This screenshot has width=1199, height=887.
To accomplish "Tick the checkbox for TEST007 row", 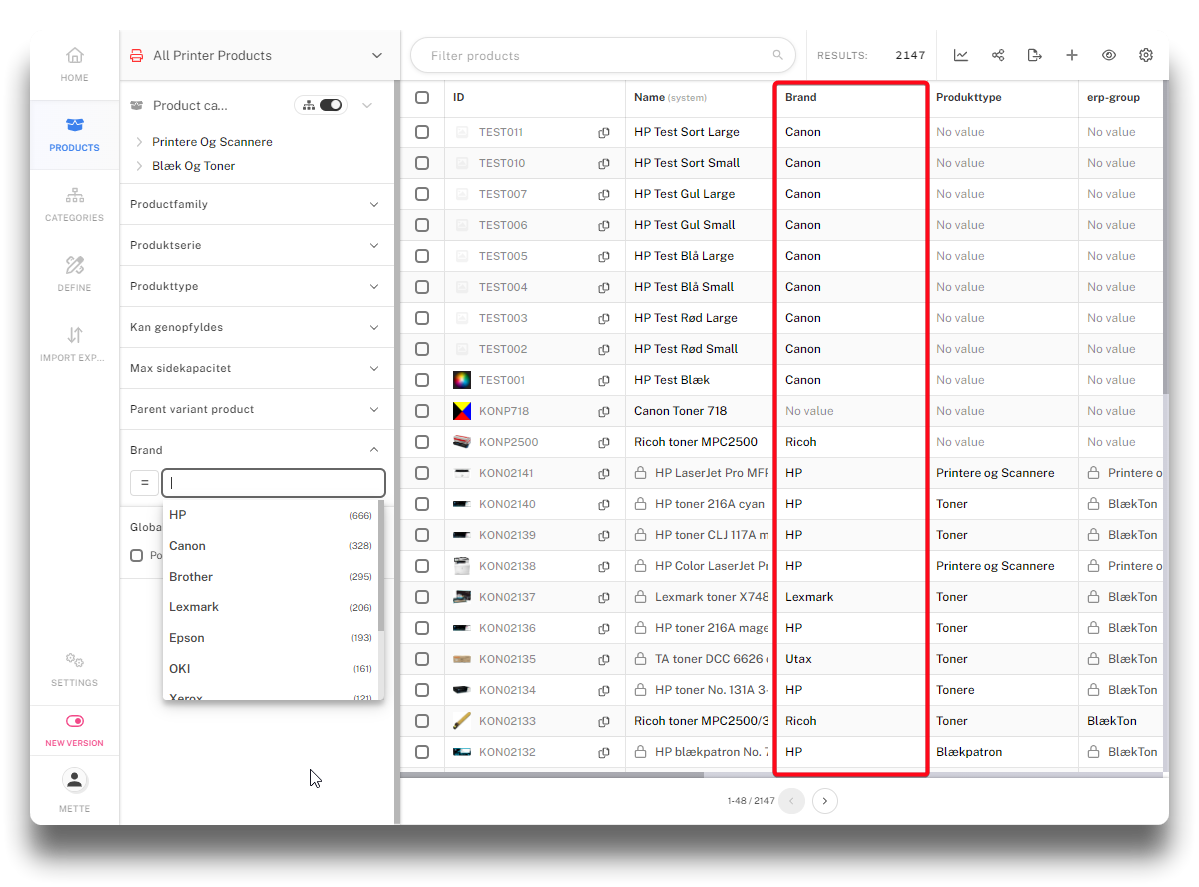I will 422,193.
